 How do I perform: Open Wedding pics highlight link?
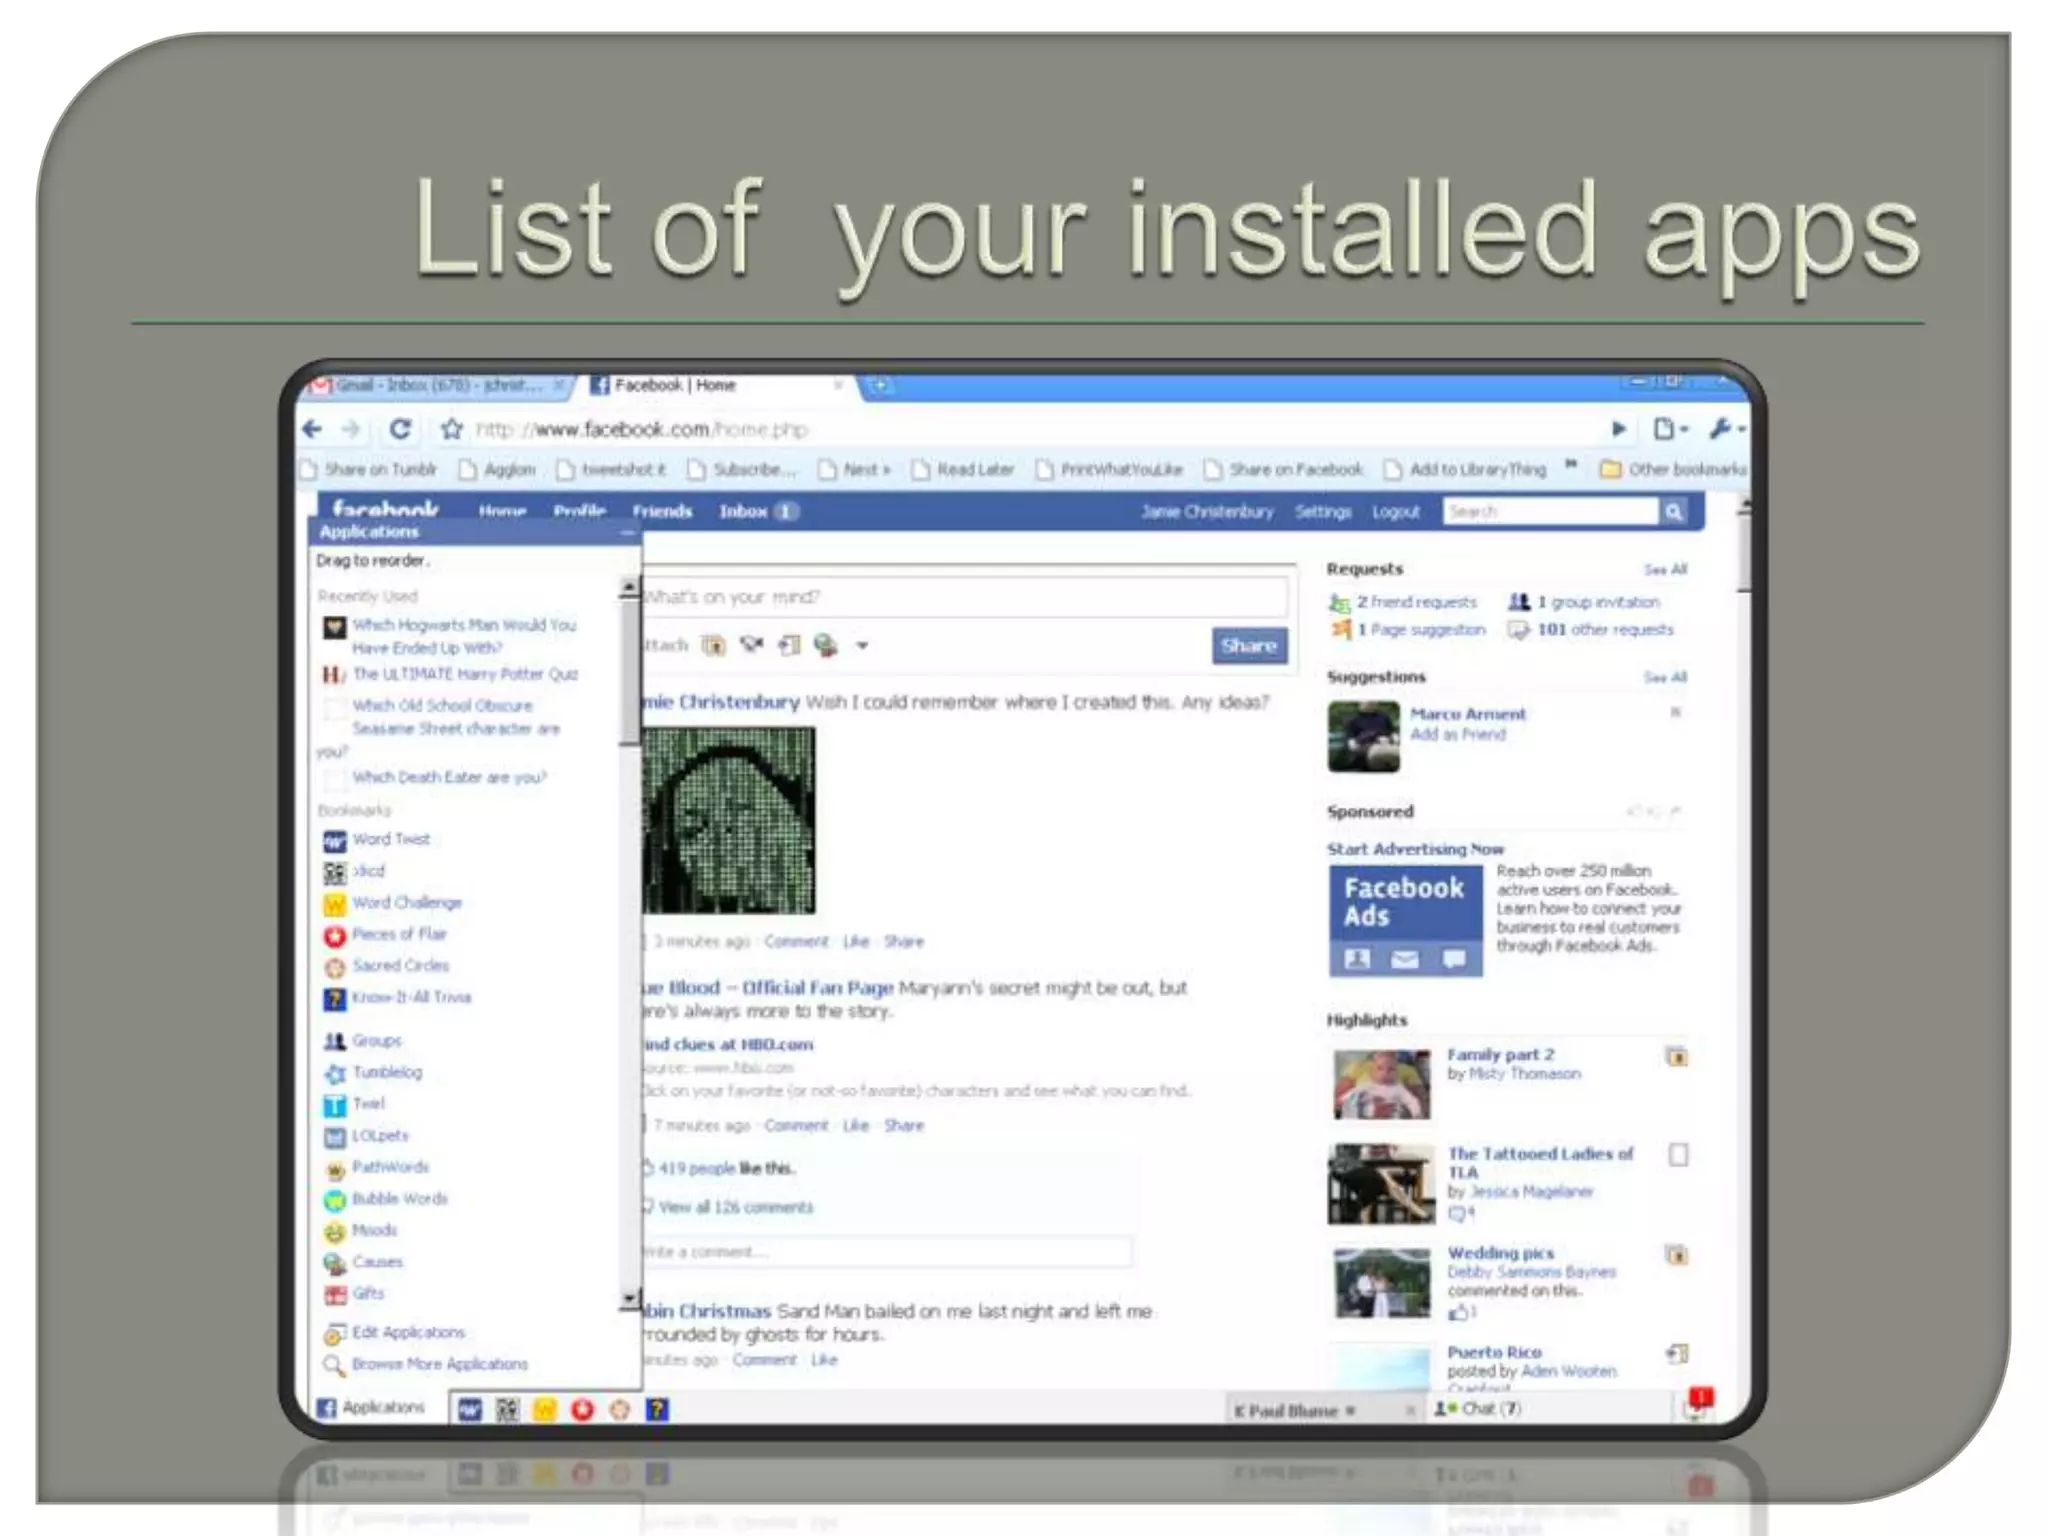[1501, 1253]
